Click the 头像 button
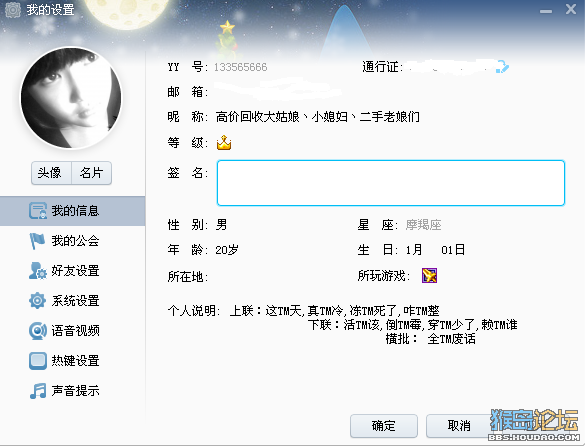The height and width of the screenshot is (446, 585). tap(51, 173)
